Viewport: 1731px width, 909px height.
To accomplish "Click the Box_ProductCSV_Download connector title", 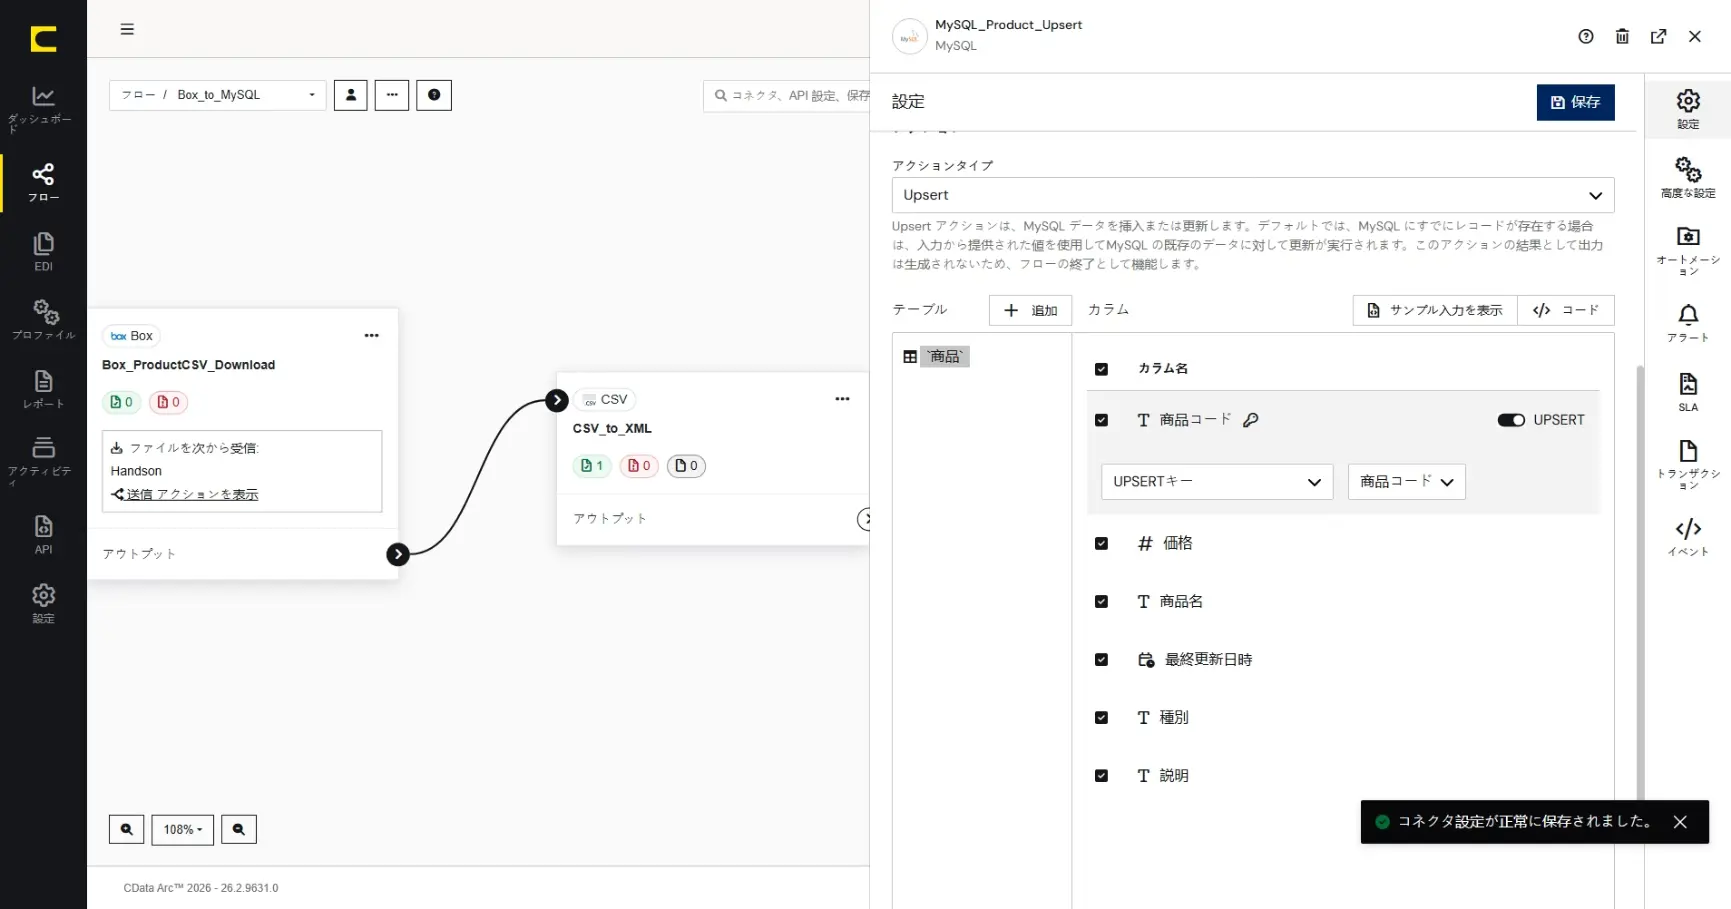I will point(188,365).
